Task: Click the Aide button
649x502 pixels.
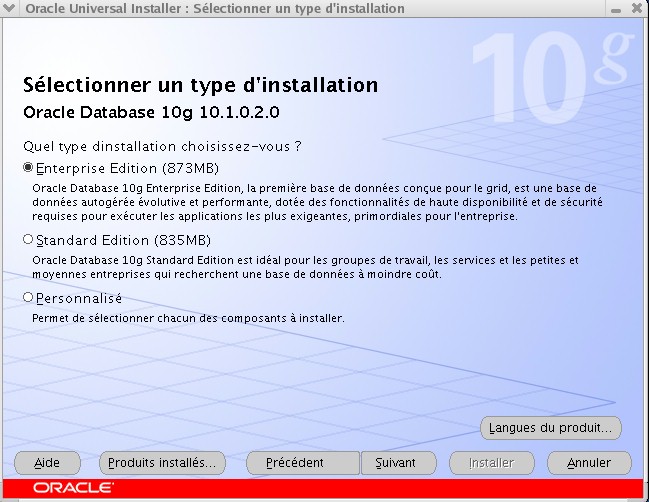Action: [47, 463]
